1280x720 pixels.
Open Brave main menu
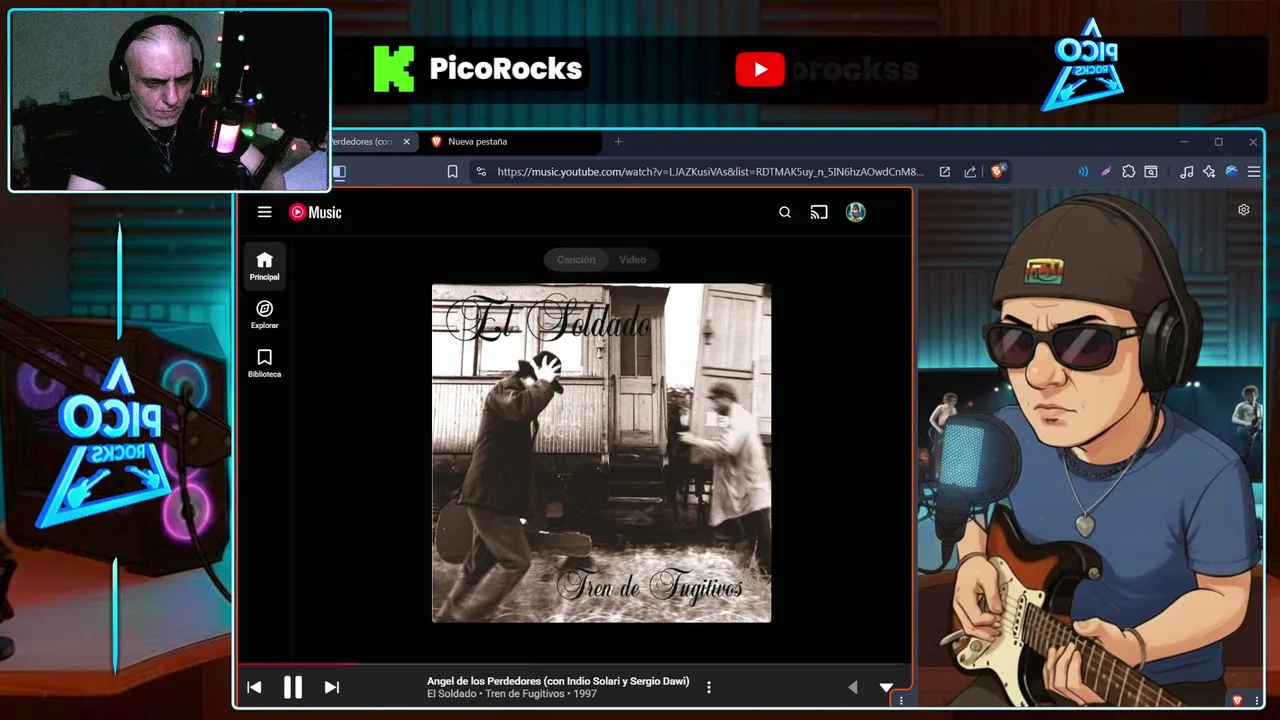click(x=1254, y=172)
